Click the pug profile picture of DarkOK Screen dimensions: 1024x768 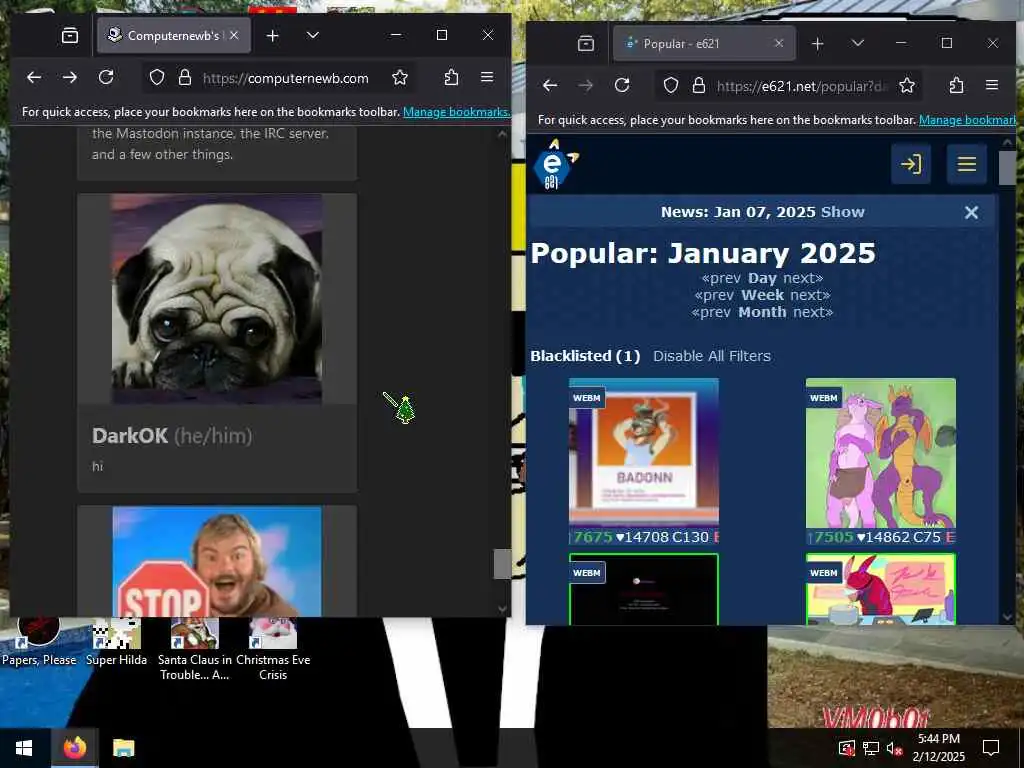(217, 298)
